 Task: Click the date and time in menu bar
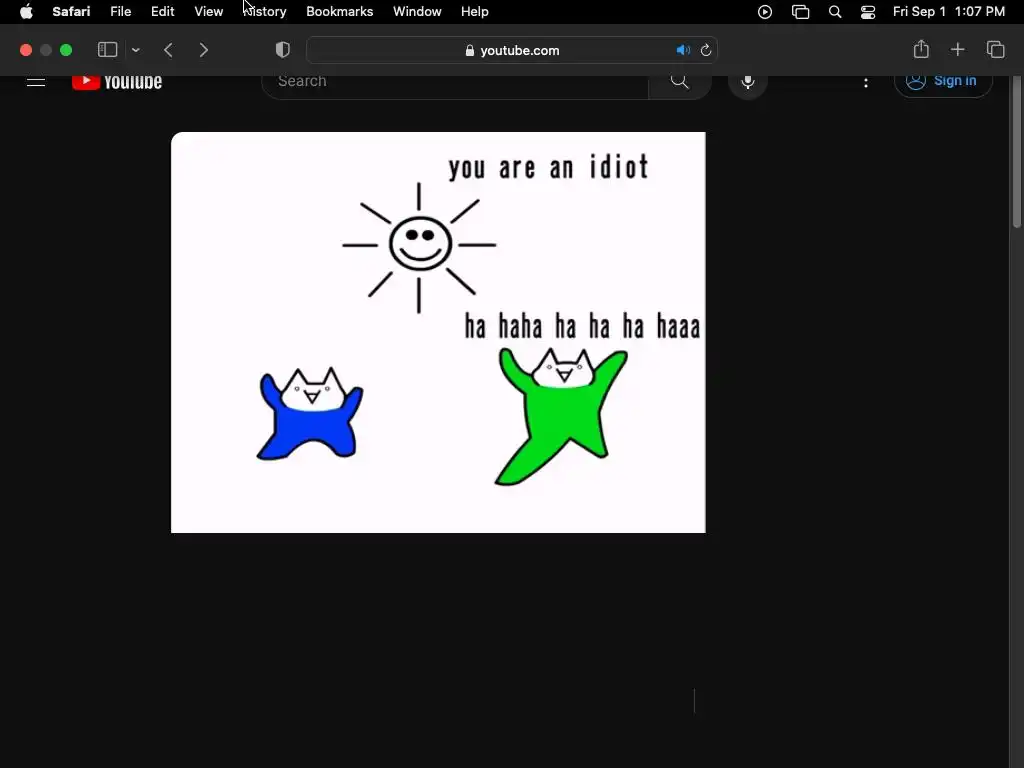click(949, 12)
